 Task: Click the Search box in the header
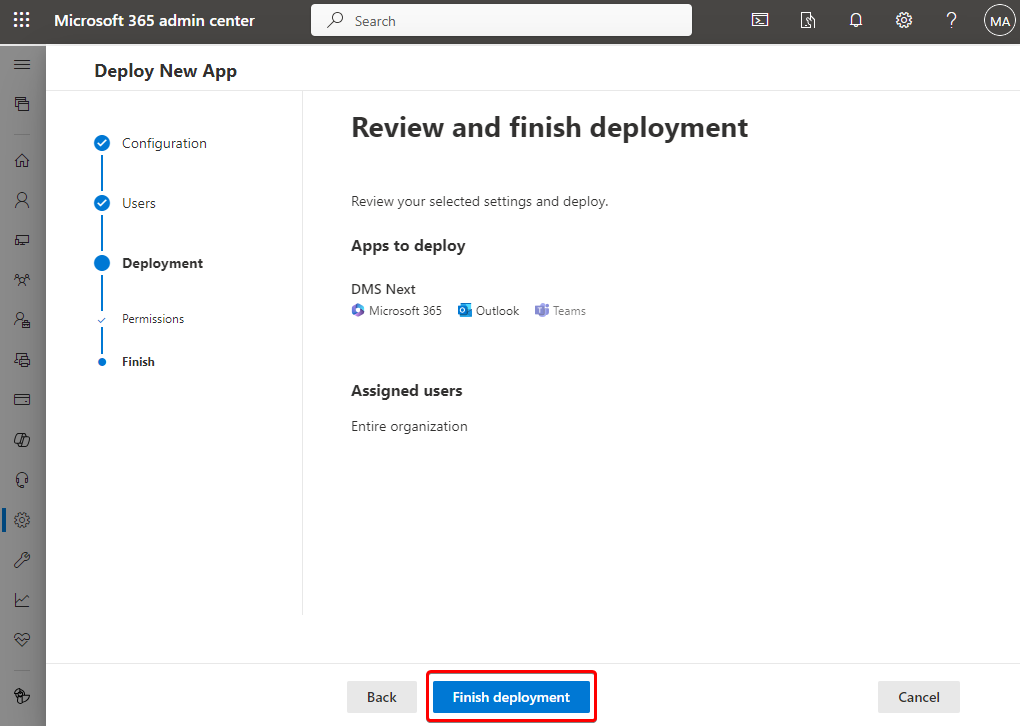coord(501,21)
